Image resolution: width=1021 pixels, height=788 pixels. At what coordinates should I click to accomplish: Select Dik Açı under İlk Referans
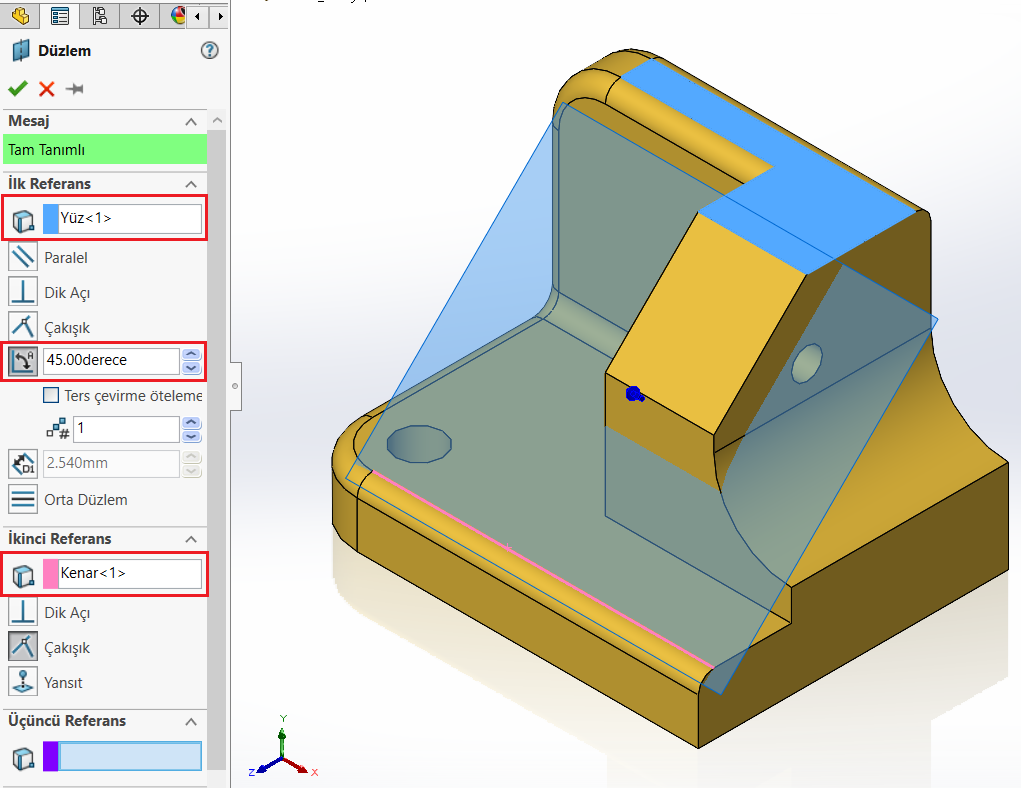pyautogui.click(x=23, y=293)
